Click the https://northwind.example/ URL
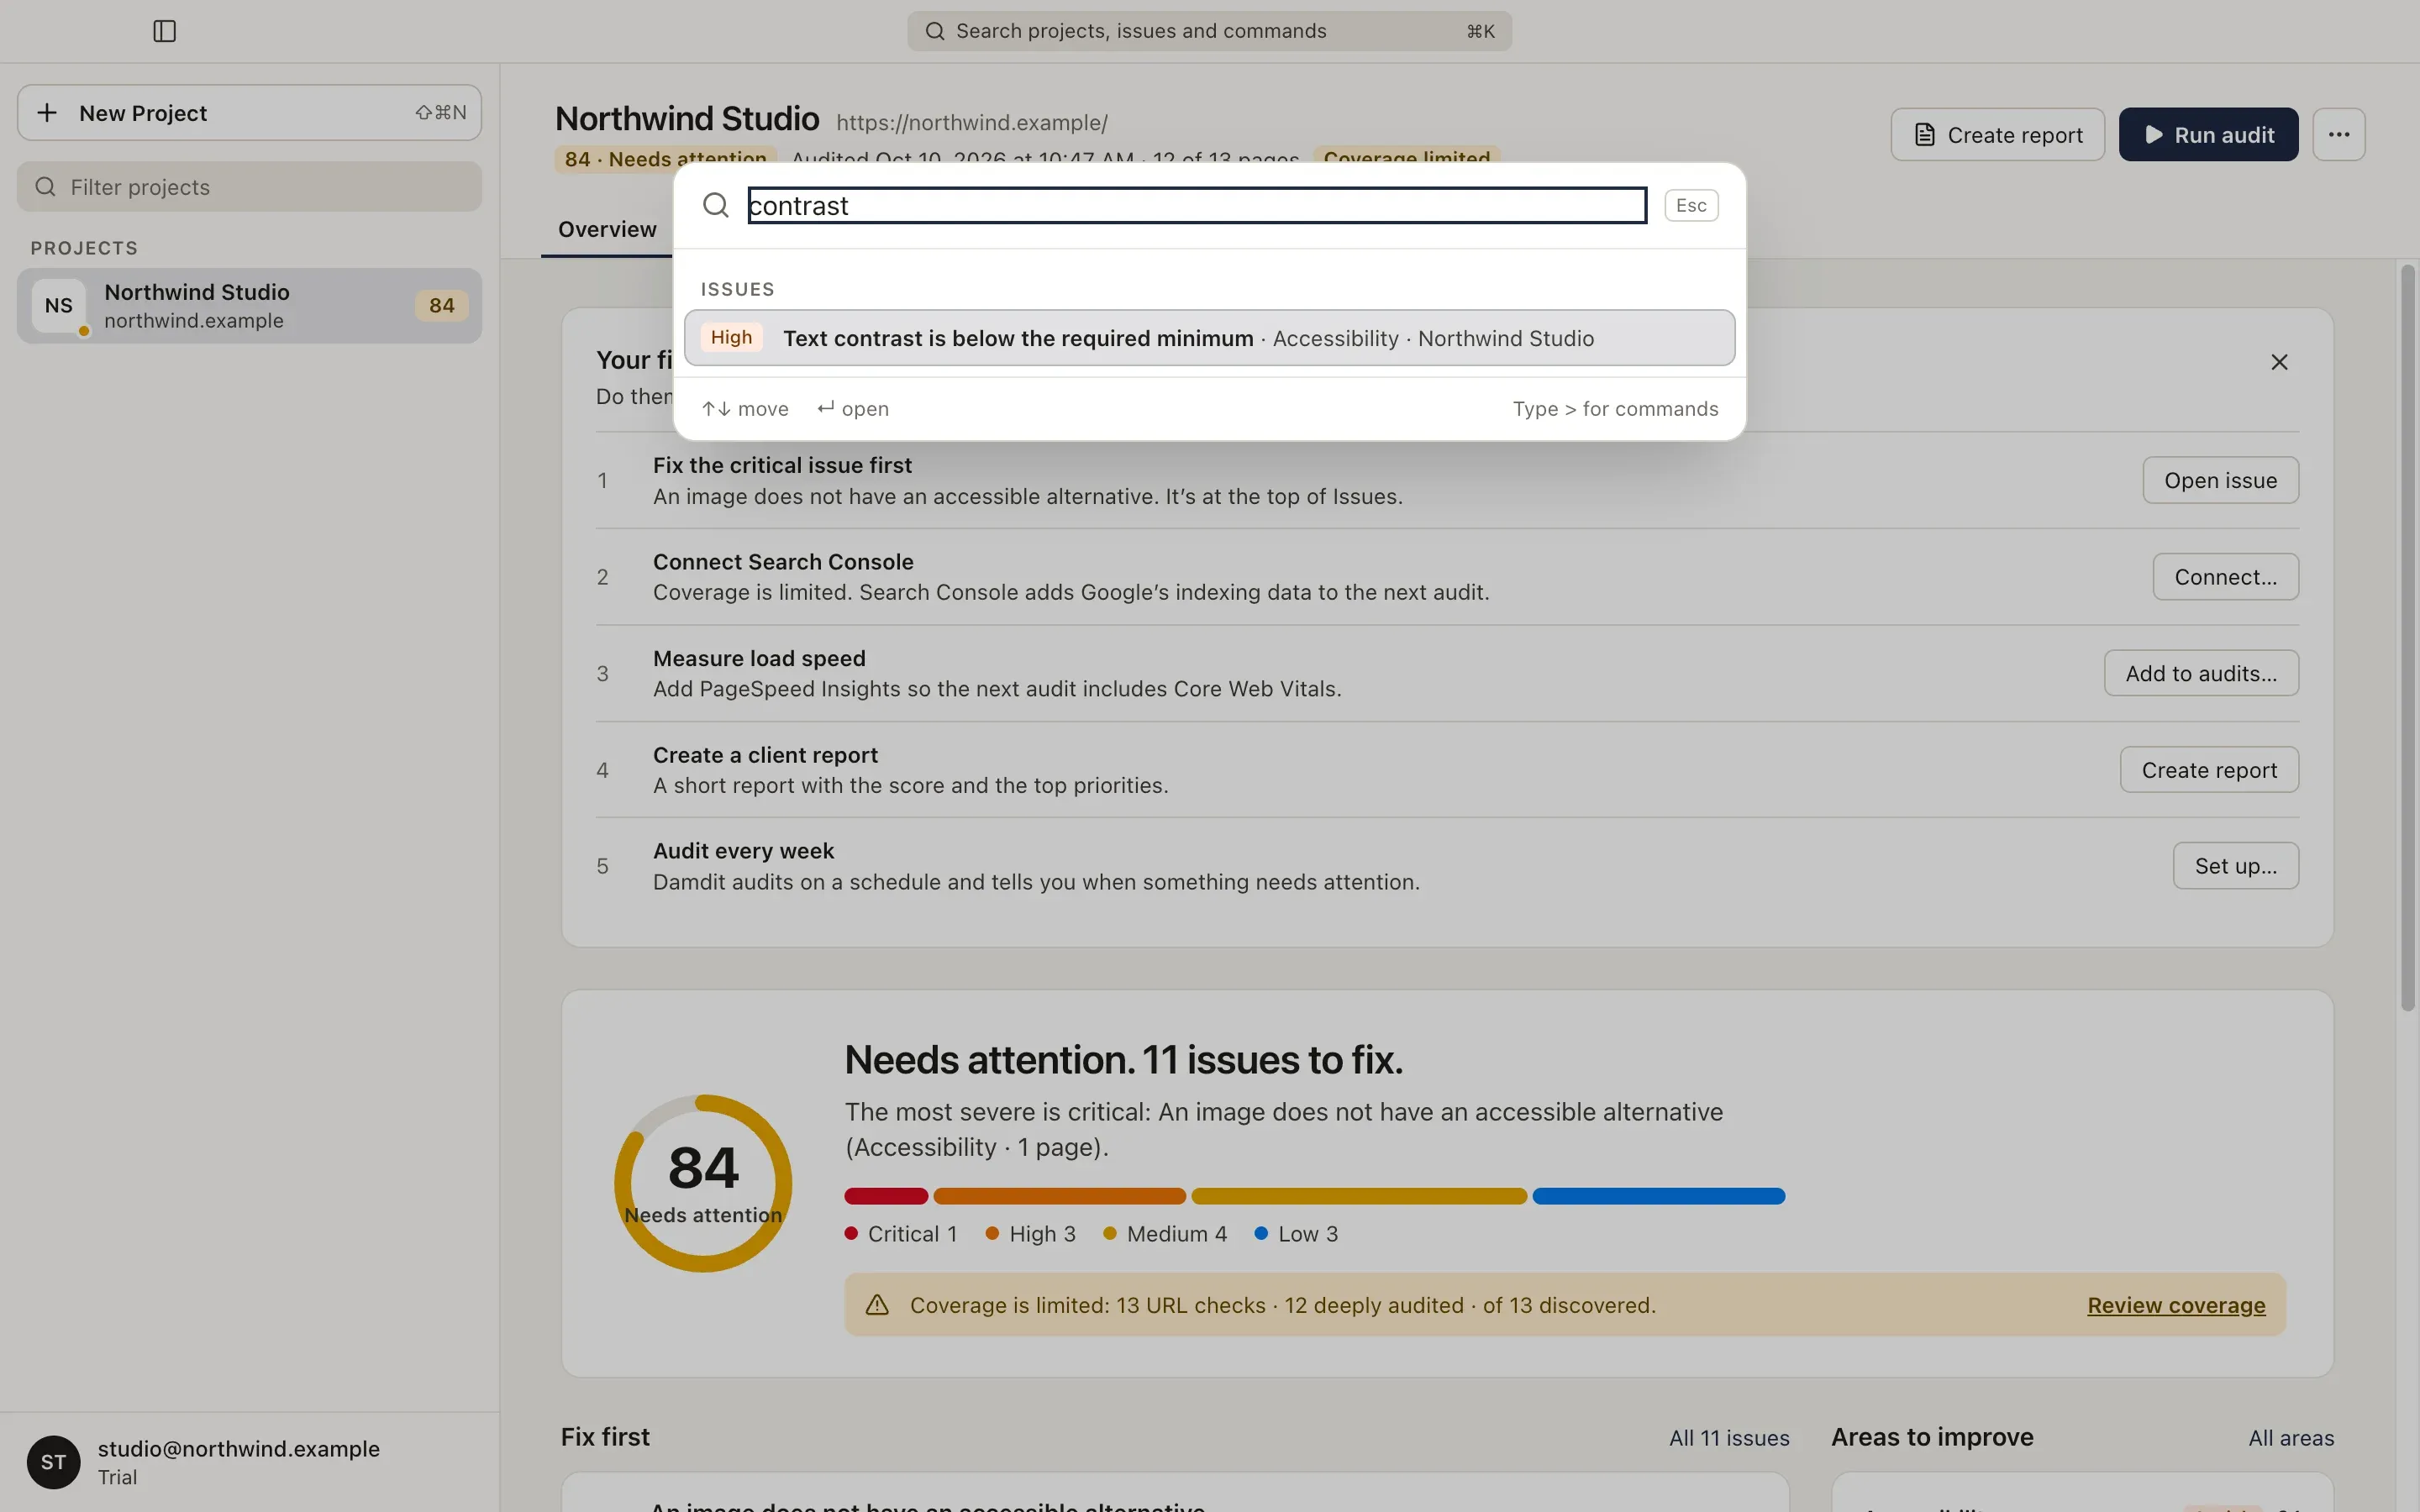Viewport: 2420px width, 1512px height. coord(972,123)
